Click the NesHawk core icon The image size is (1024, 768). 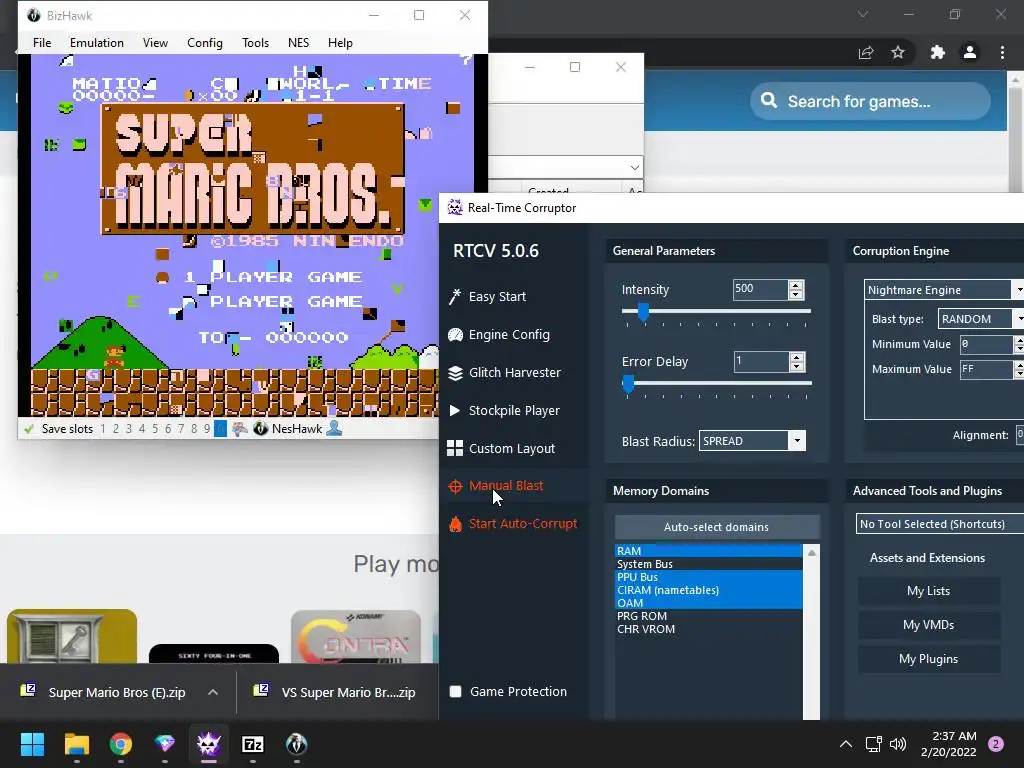(261, 429)
